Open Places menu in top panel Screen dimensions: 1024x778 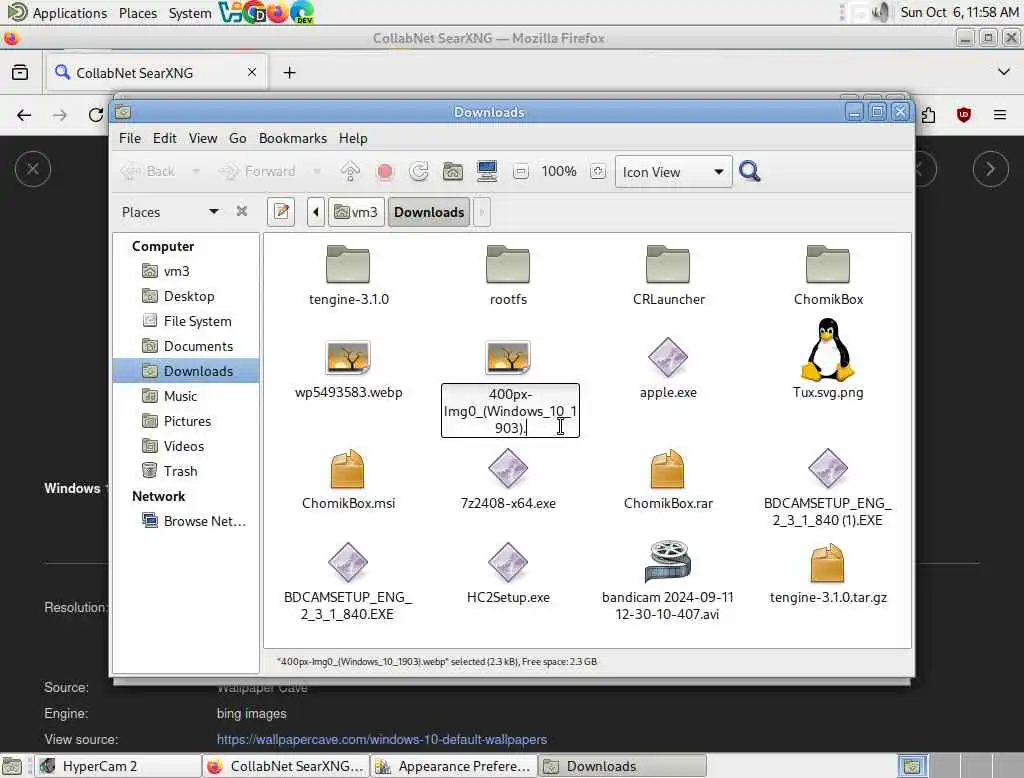[x=138, y=12]
